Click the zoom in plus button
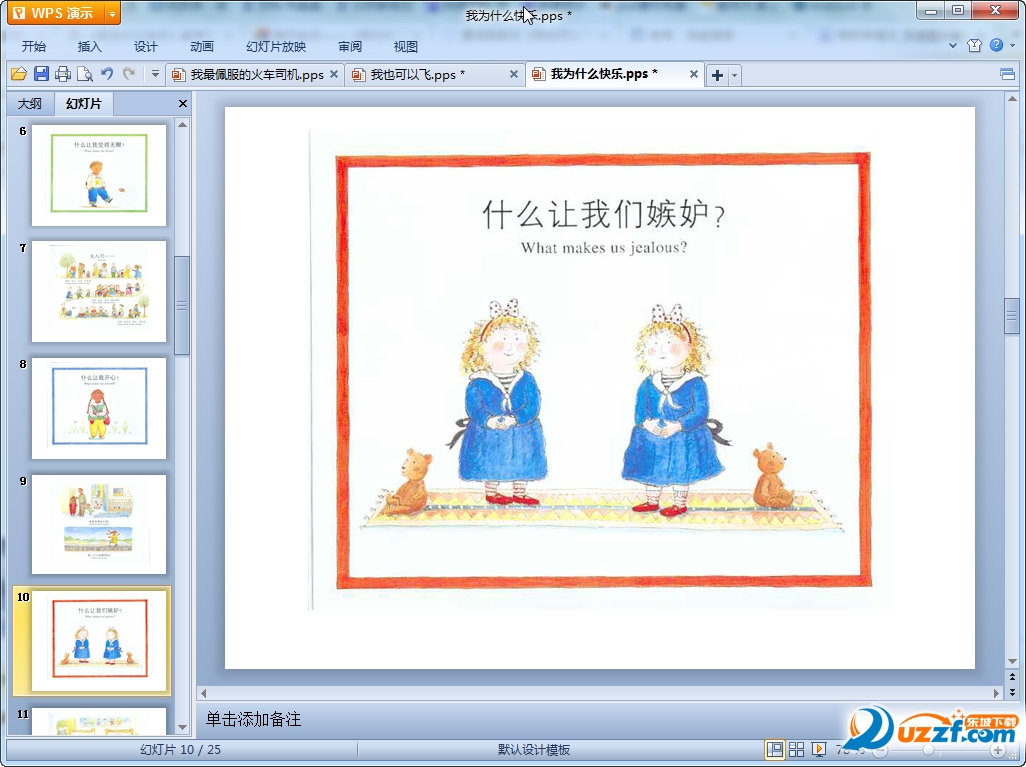Viewport: 1026px width, 767px height. pyautogui.click(x=997, y=750)
